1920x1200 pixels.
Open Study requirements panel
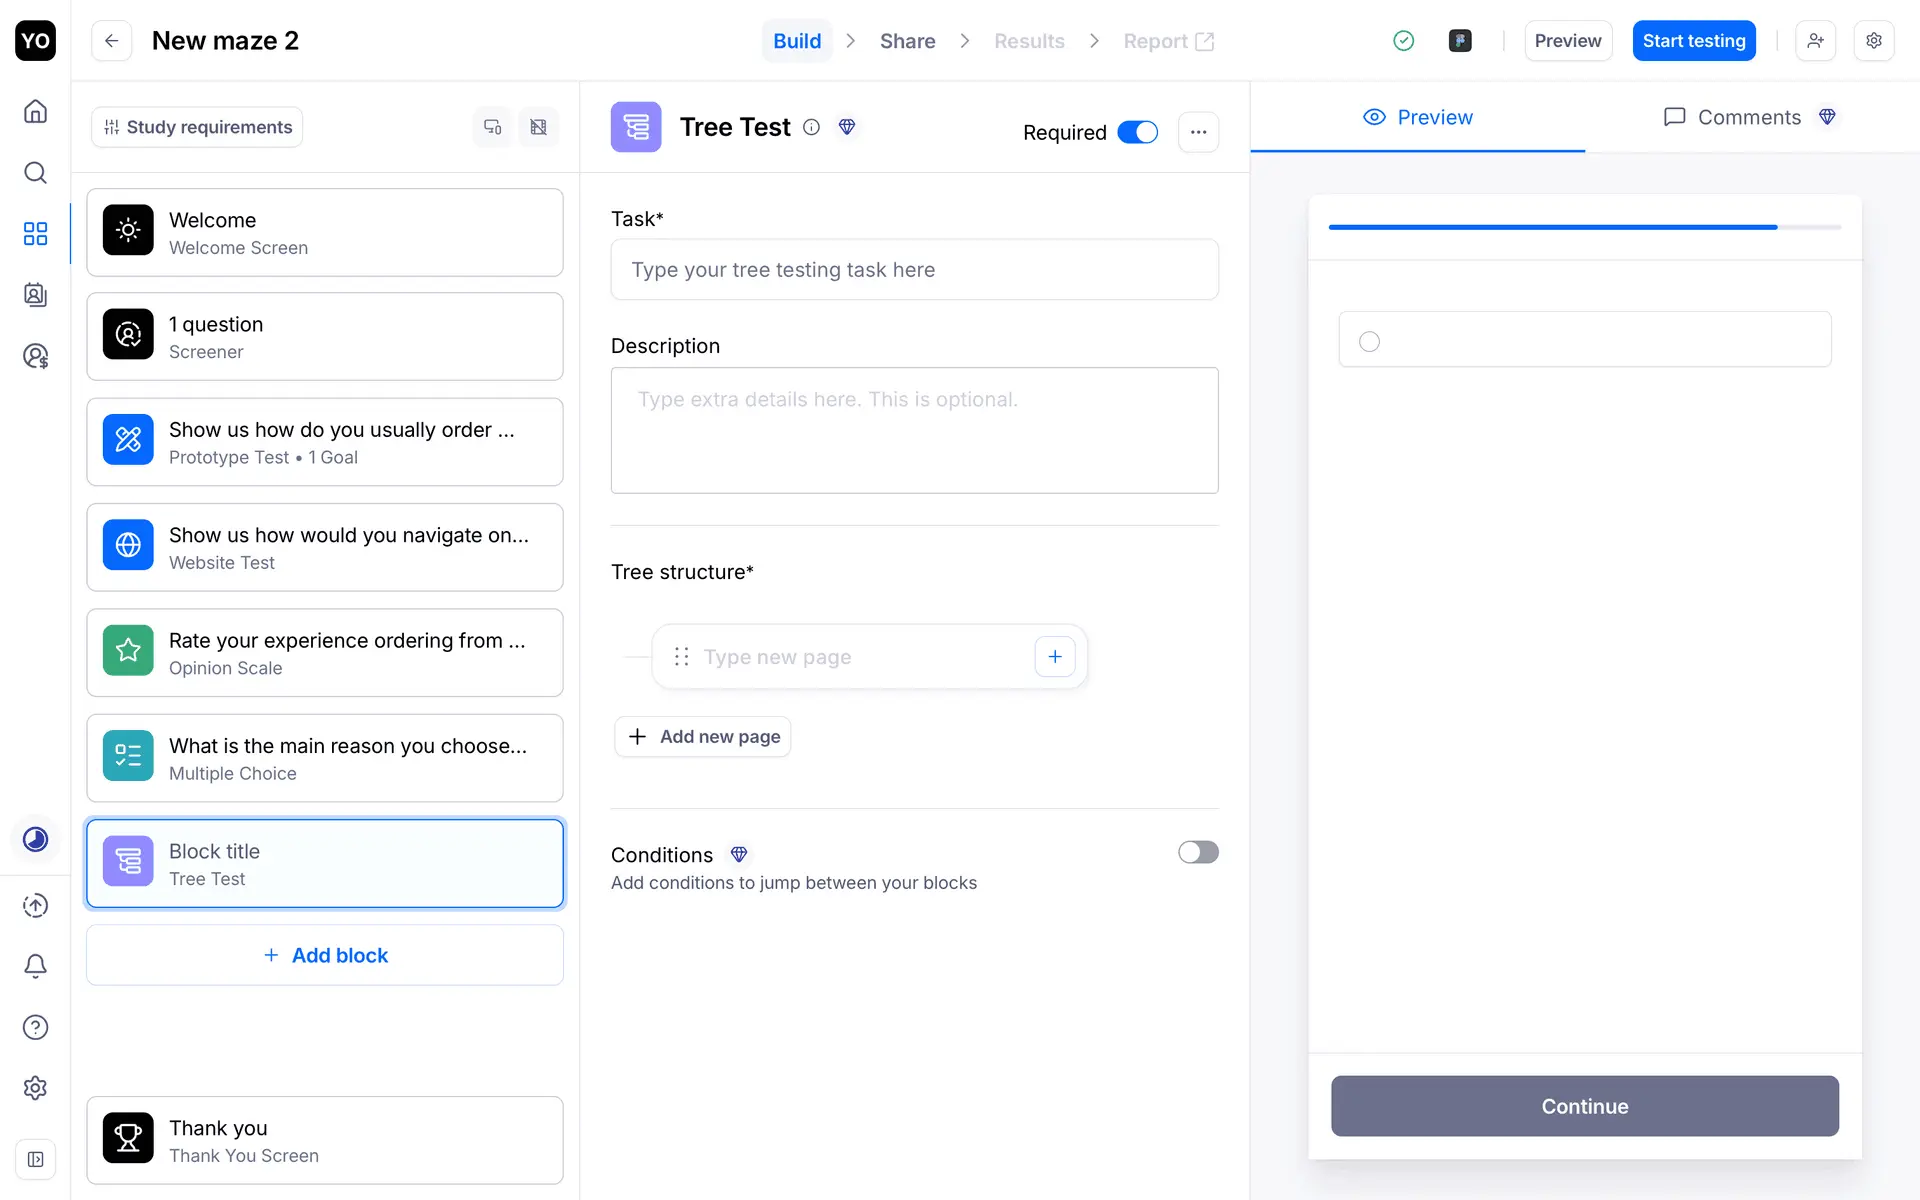(x=197, y=127)
